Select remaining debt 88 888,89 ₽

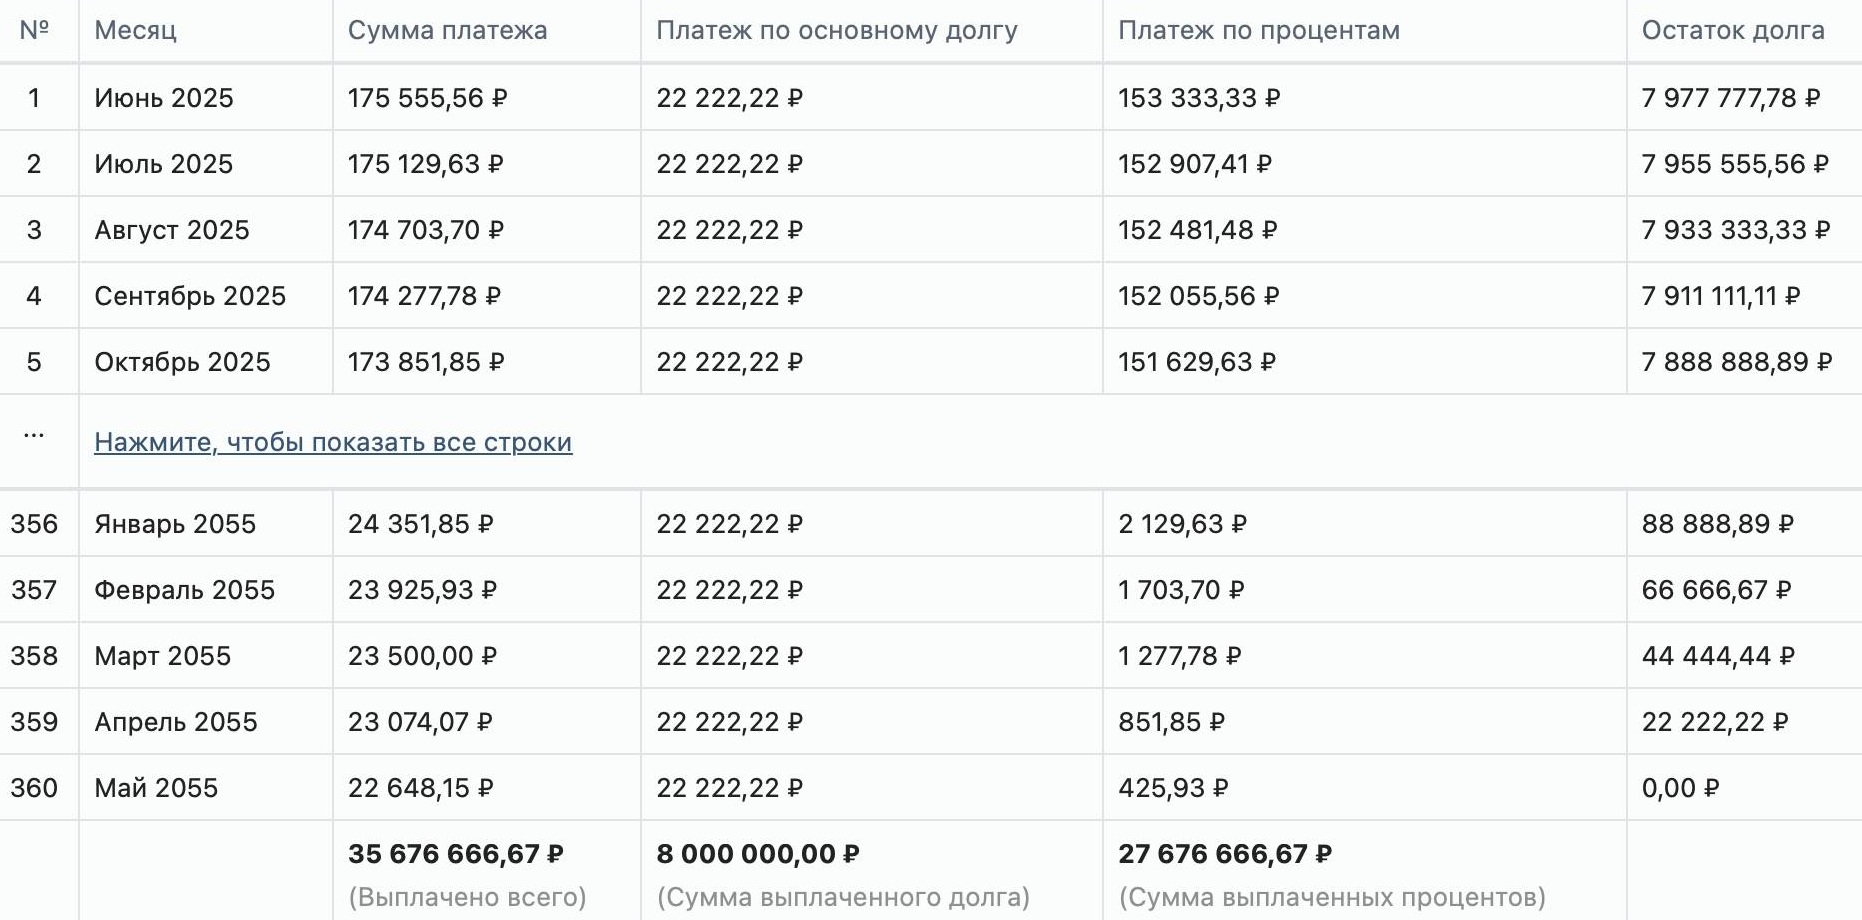click(x=1718, y=524)
